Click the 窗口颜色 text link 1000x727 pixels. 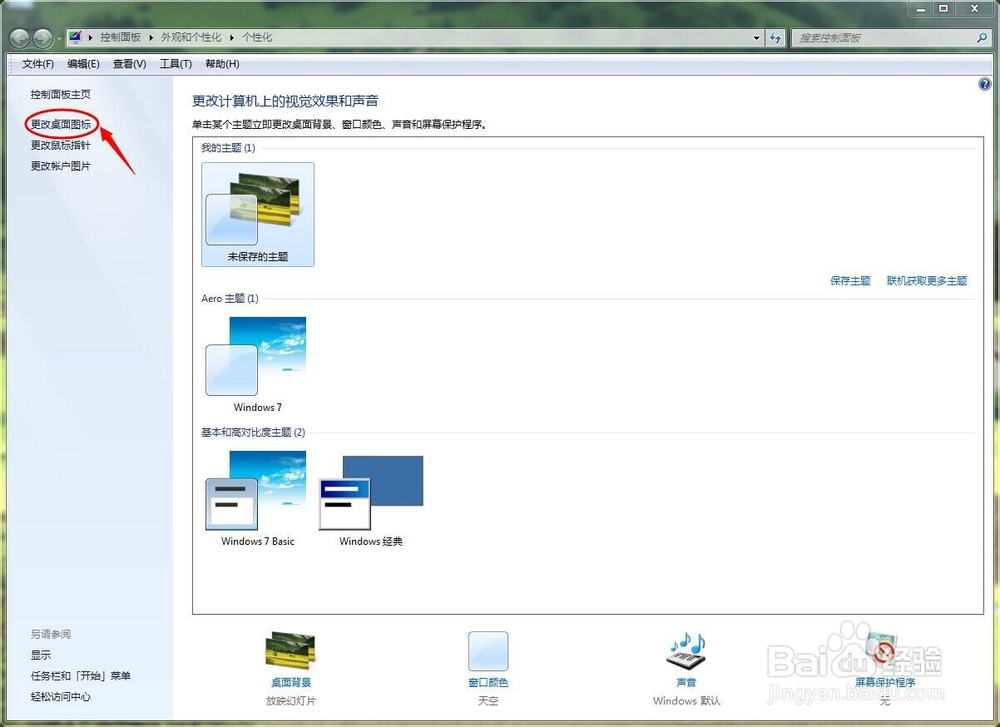pos(488,682)
